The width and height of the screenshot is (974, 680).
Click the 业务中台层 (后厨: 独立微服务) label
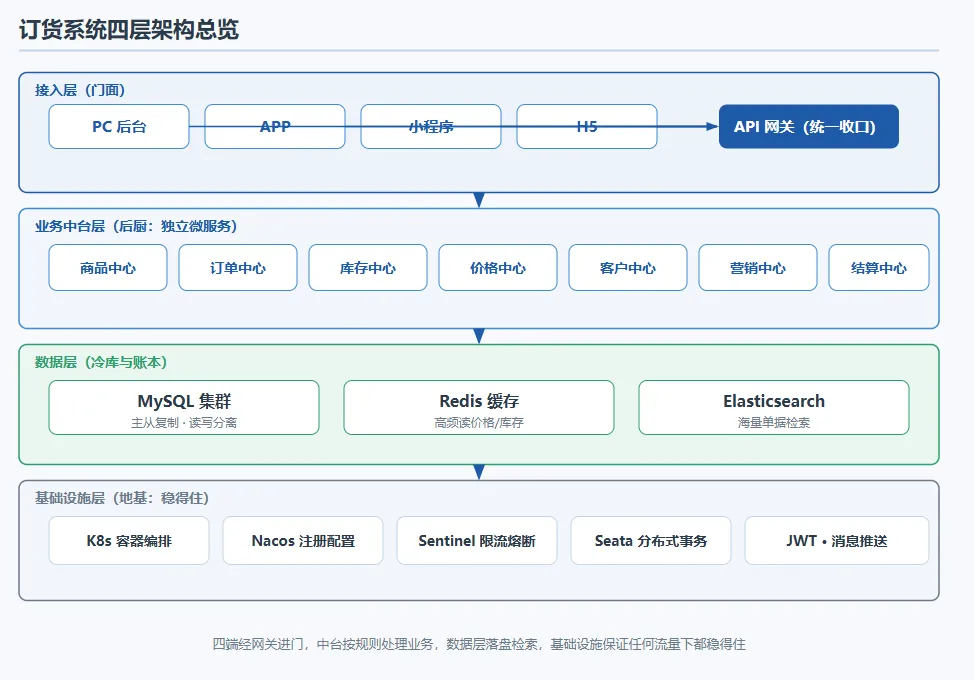coord(136,226)
